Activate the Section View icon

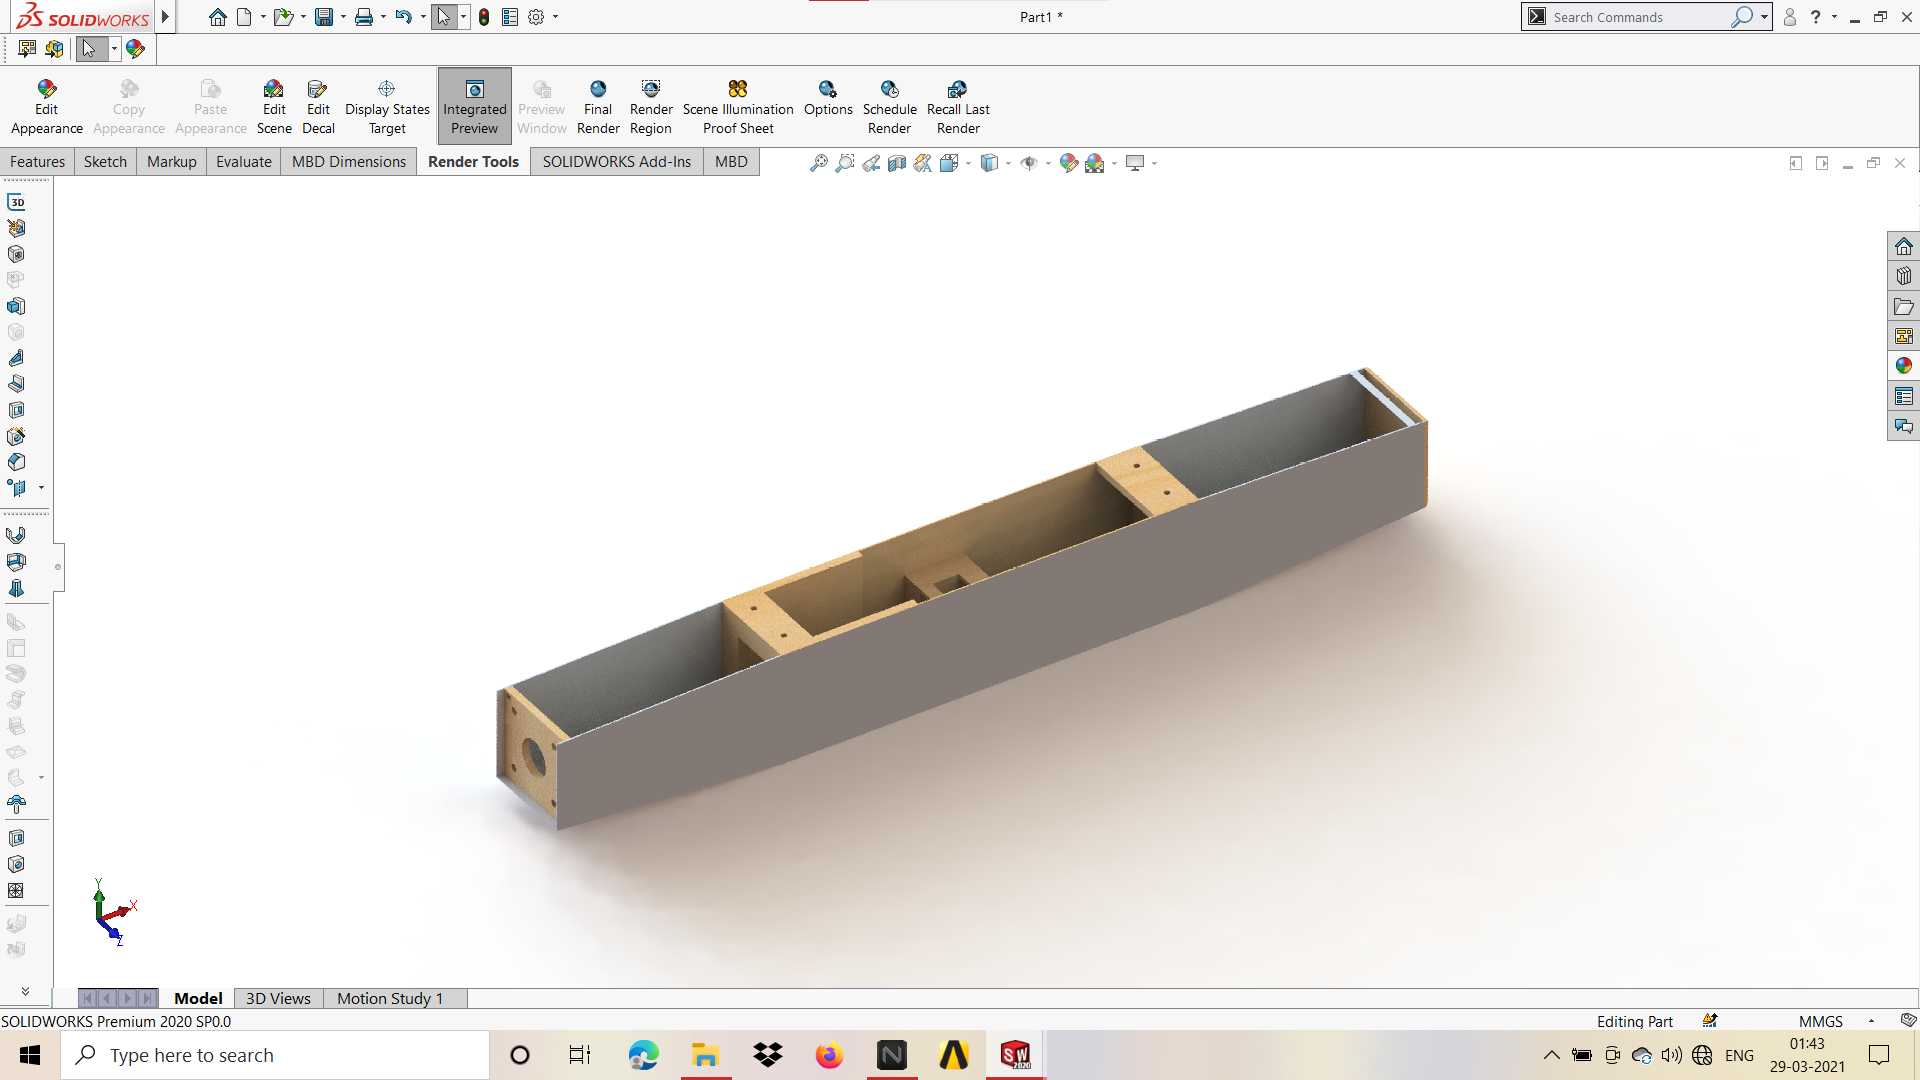(897, 163)
